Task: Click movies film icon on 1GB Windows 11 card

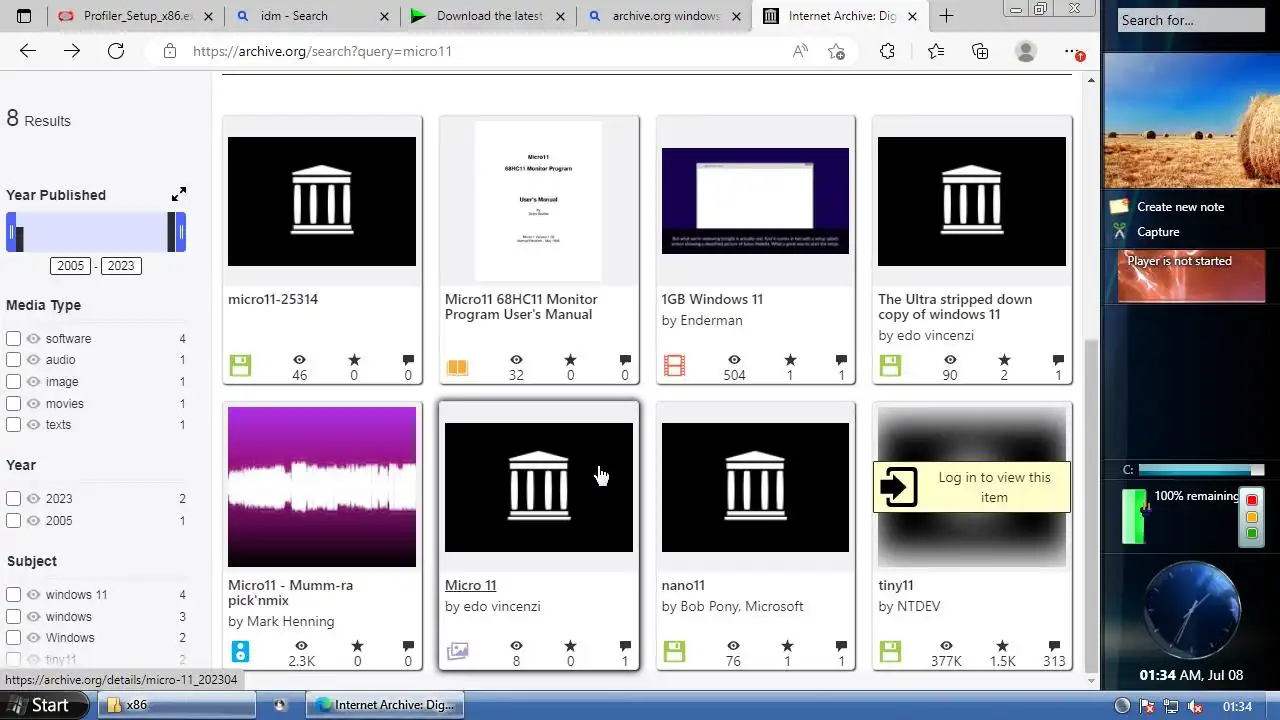Action: [x=674, y=365]
